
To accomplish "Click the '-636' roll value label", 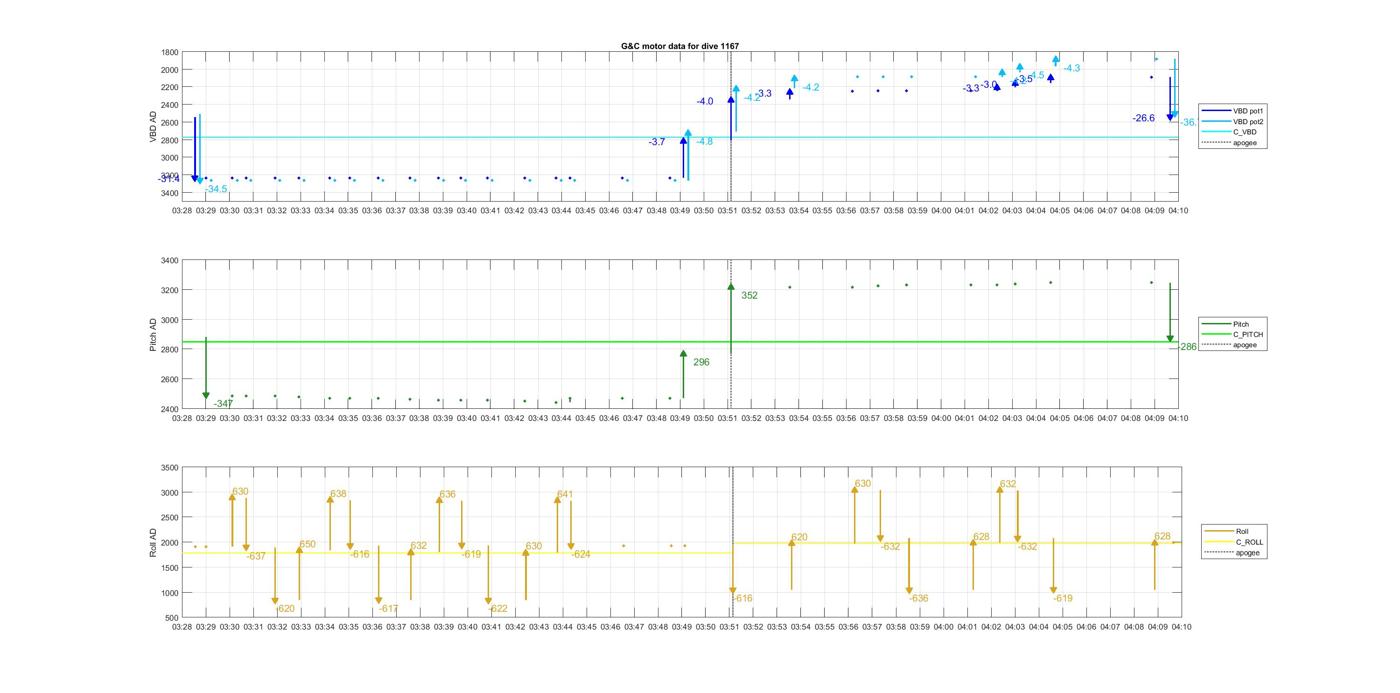I will pos(918,599).
